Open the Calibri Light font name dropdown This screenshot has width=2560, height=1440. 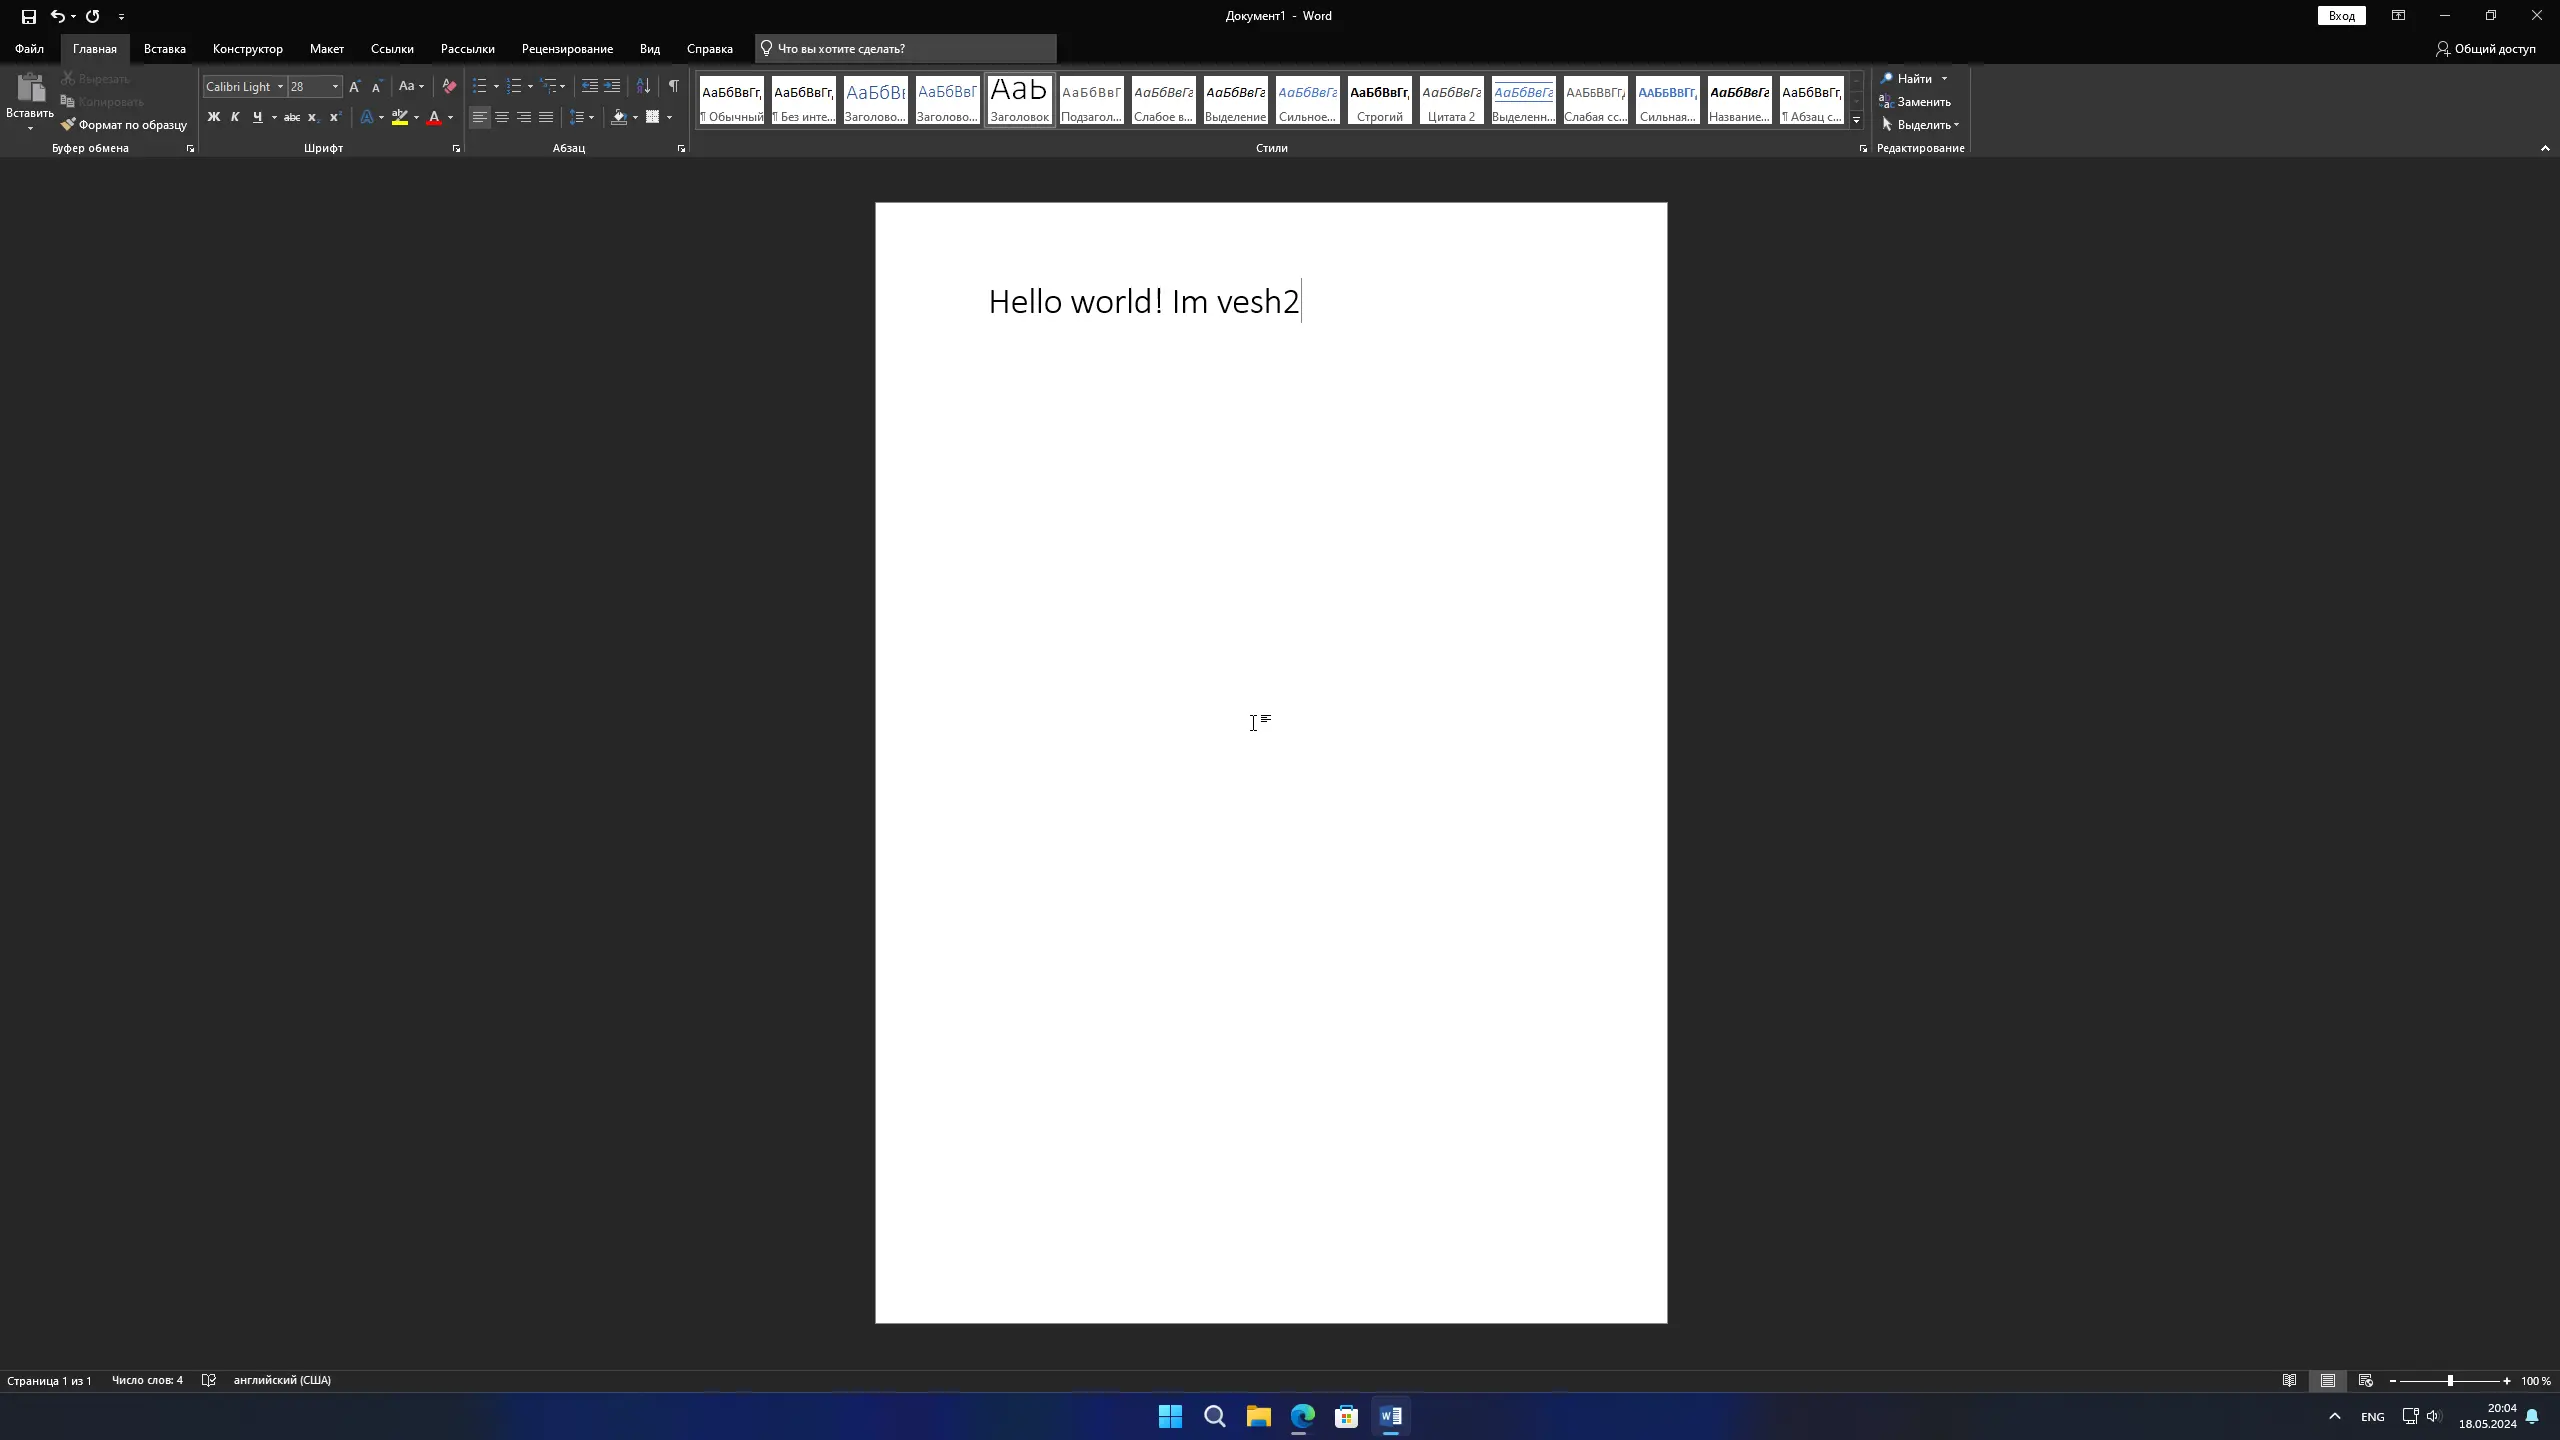point(280,87)
